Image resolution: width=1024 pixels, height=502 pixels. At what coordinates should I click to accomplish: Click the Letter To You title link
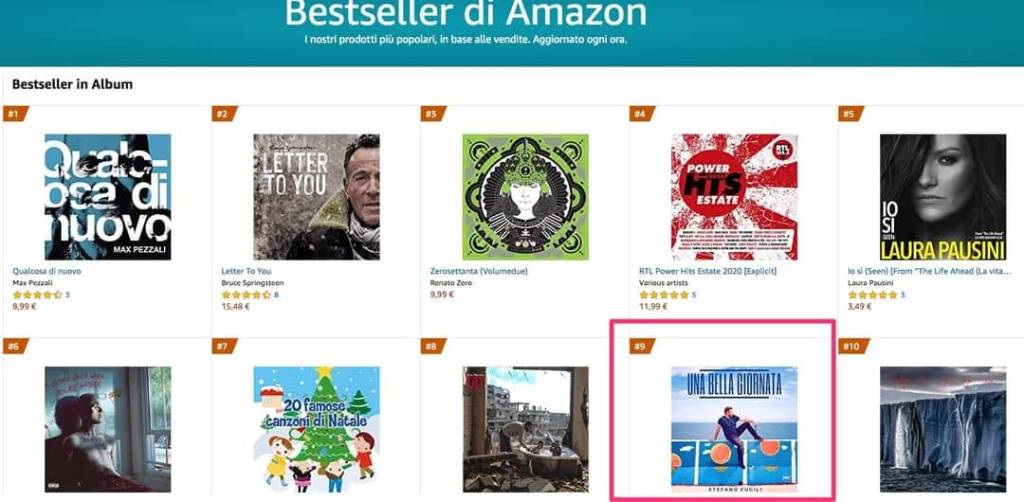point(246,271)
